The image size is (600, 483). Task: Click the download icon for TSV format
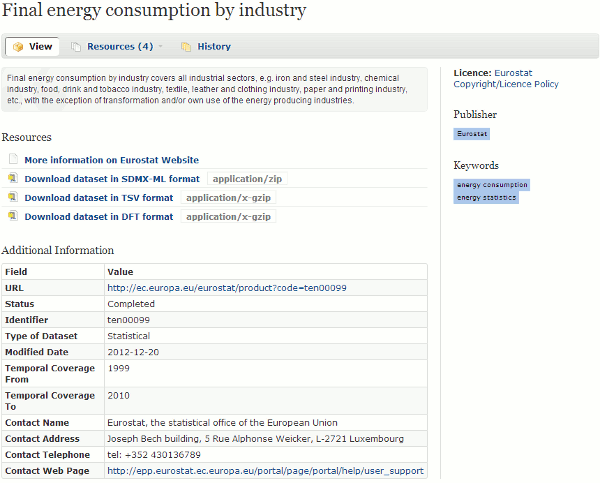(x=13, y=197)
